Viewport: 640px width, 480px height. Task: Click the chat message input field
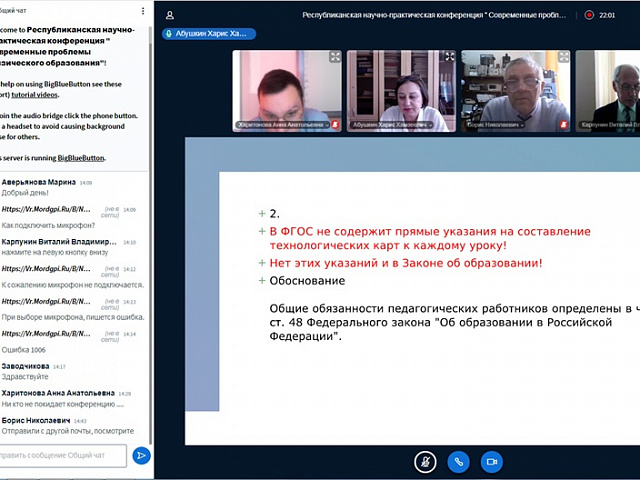63,455
